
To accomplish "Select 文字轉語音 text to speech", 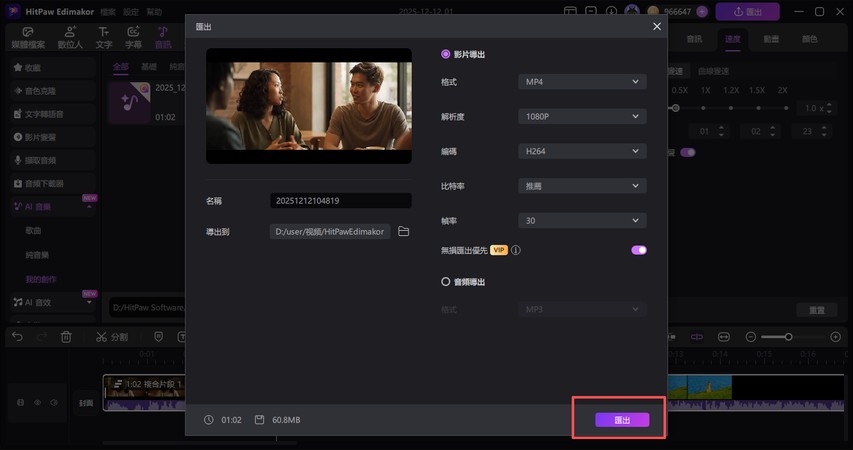I will click(52, 114).
